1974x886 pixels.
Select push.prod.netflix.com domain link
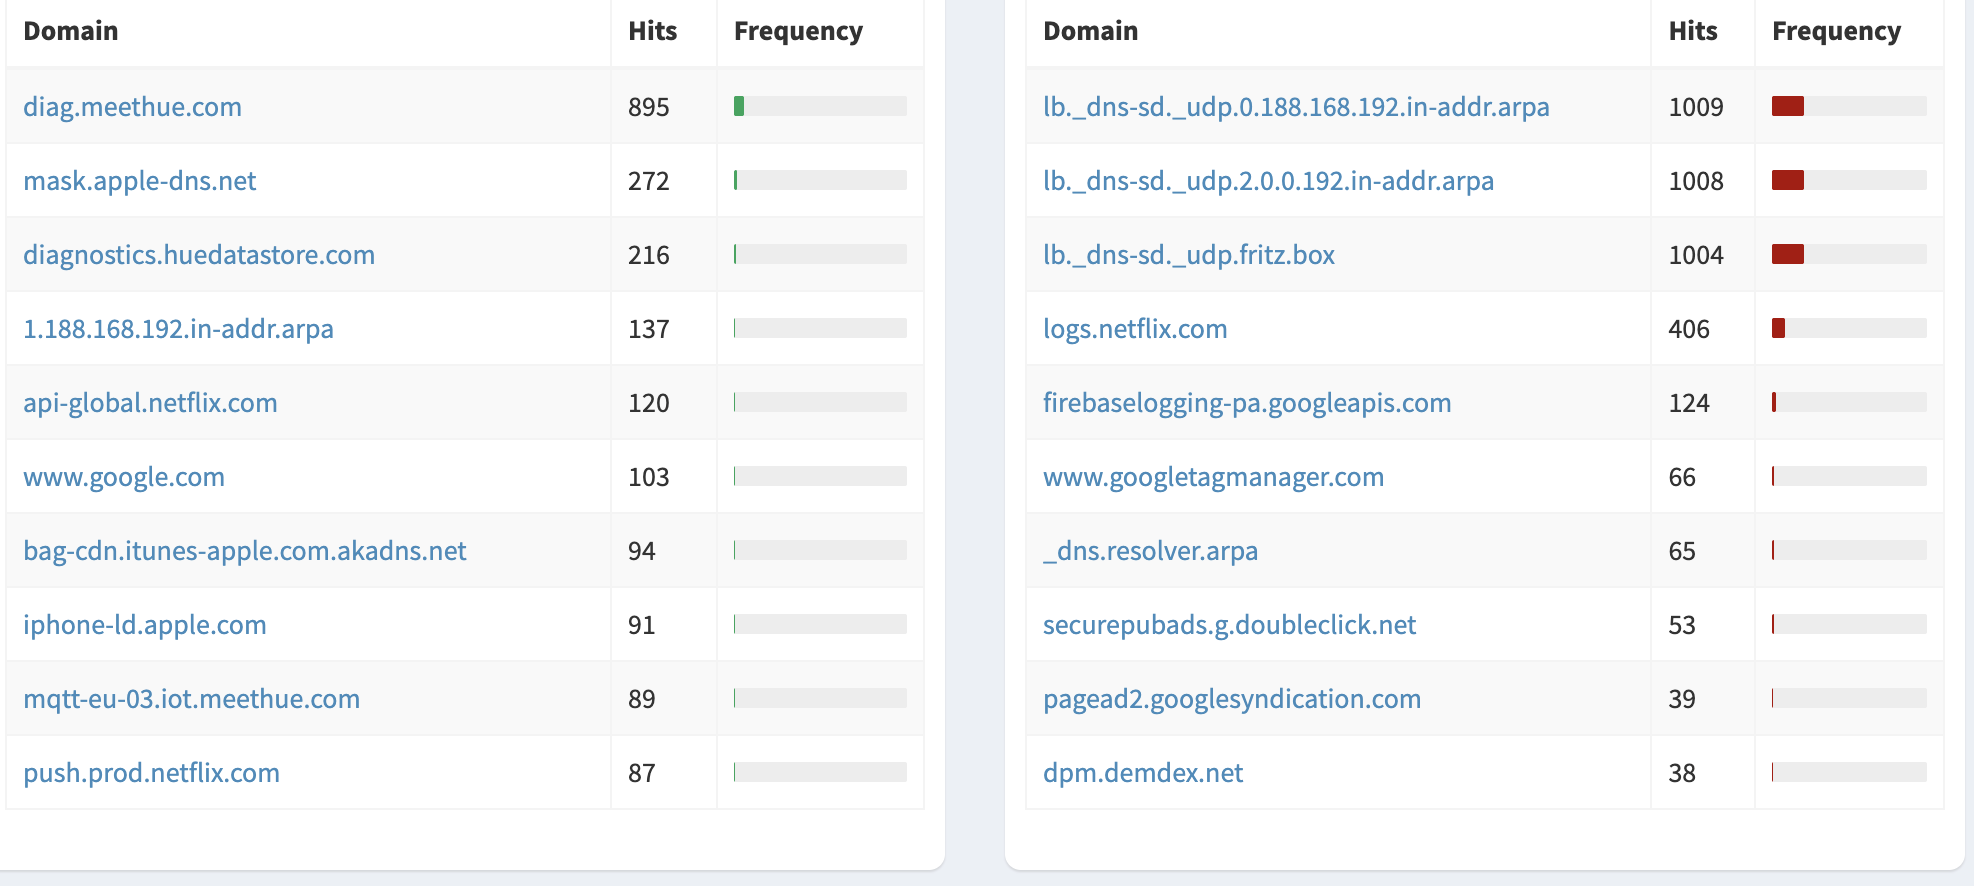151,773
